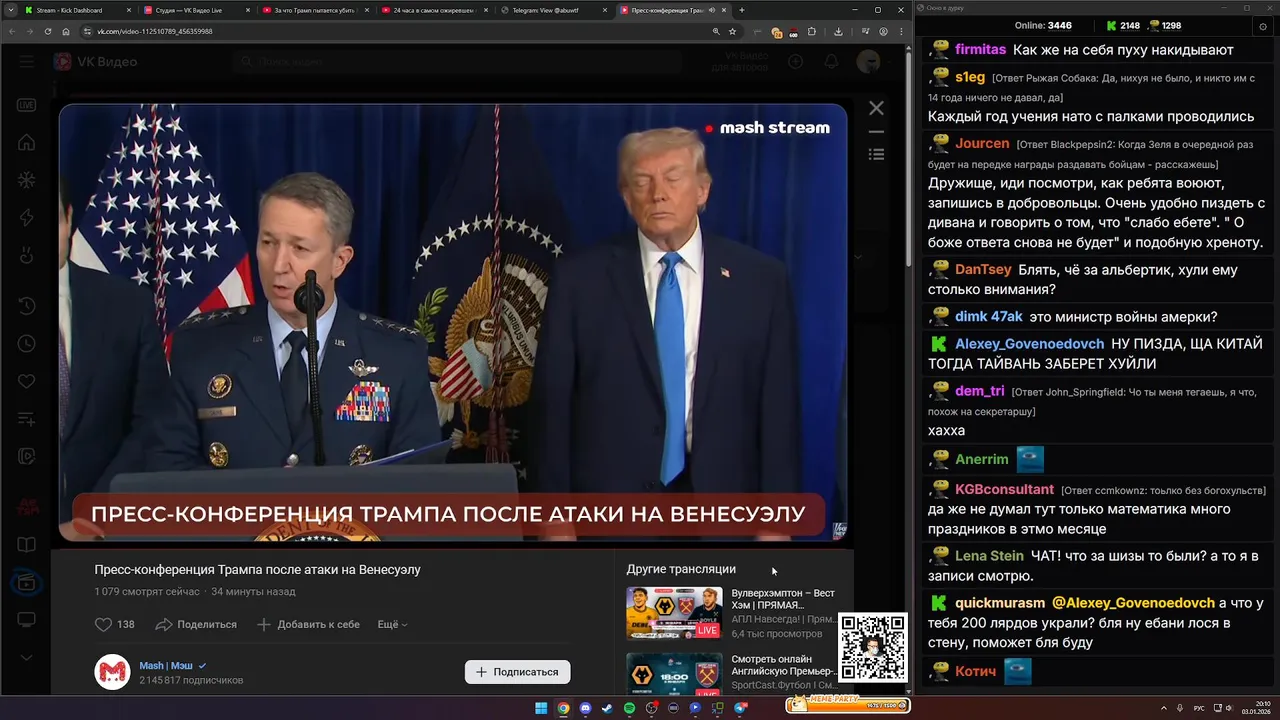Image resolution: width=1280 pixels, height=720 pixels.
Task: Reload the page in browser toolbar
Action: tap(47, 31)
